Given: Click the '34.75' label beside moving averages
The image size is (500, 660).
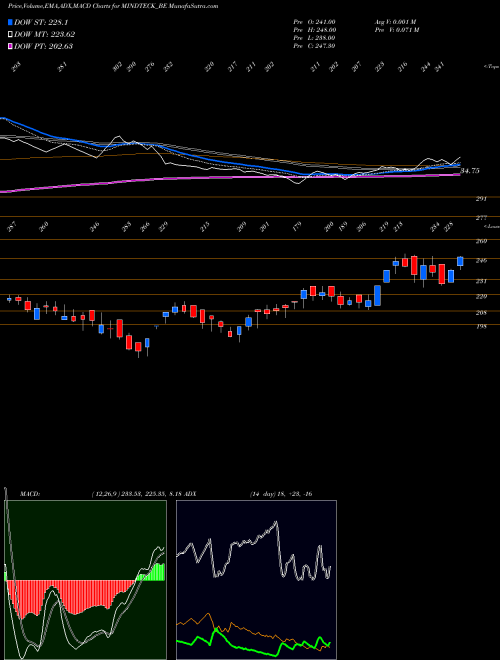Looking at the screenshot, I should pos(470,171).
